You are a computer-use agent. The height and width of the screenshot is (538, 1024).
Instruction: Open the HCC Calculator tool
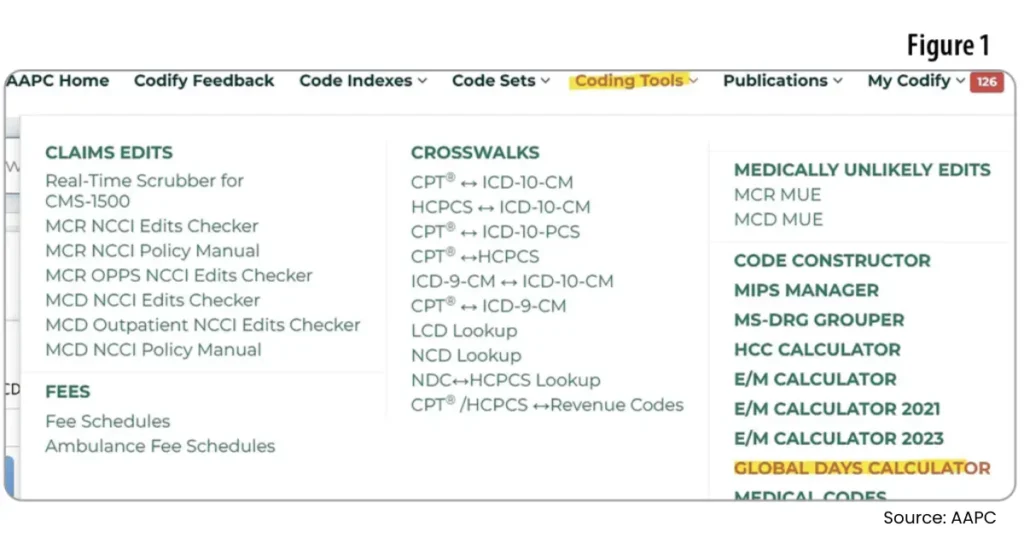(x=817, y=350)
